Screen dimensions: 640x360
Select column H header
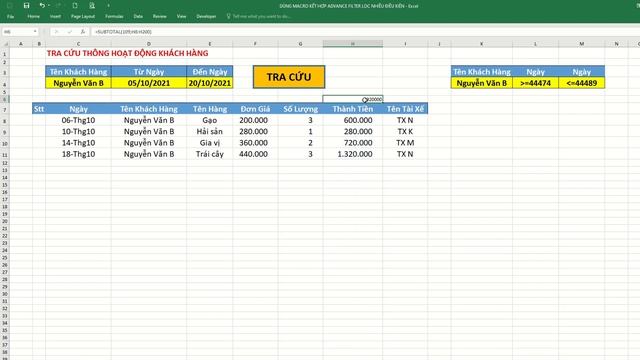click(353, 44)
